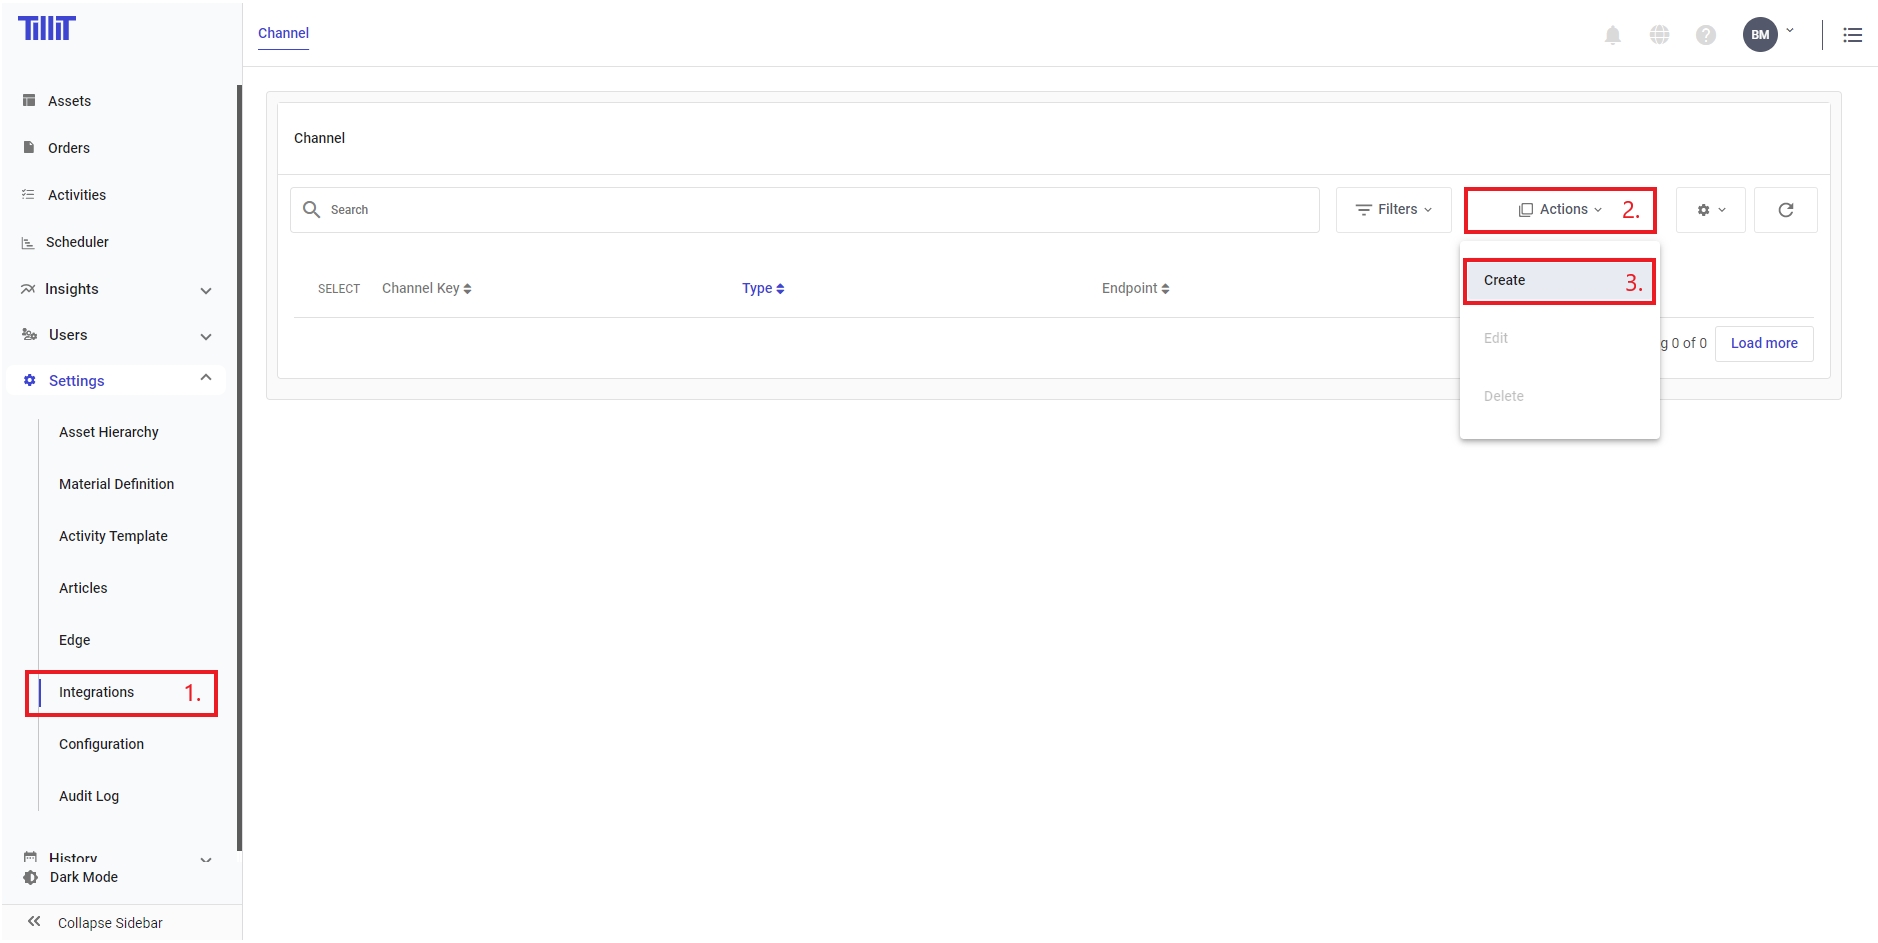This screenshot has width=1878, height=943.
Task: Toggle Dark Mode
Action: (84, 877)
